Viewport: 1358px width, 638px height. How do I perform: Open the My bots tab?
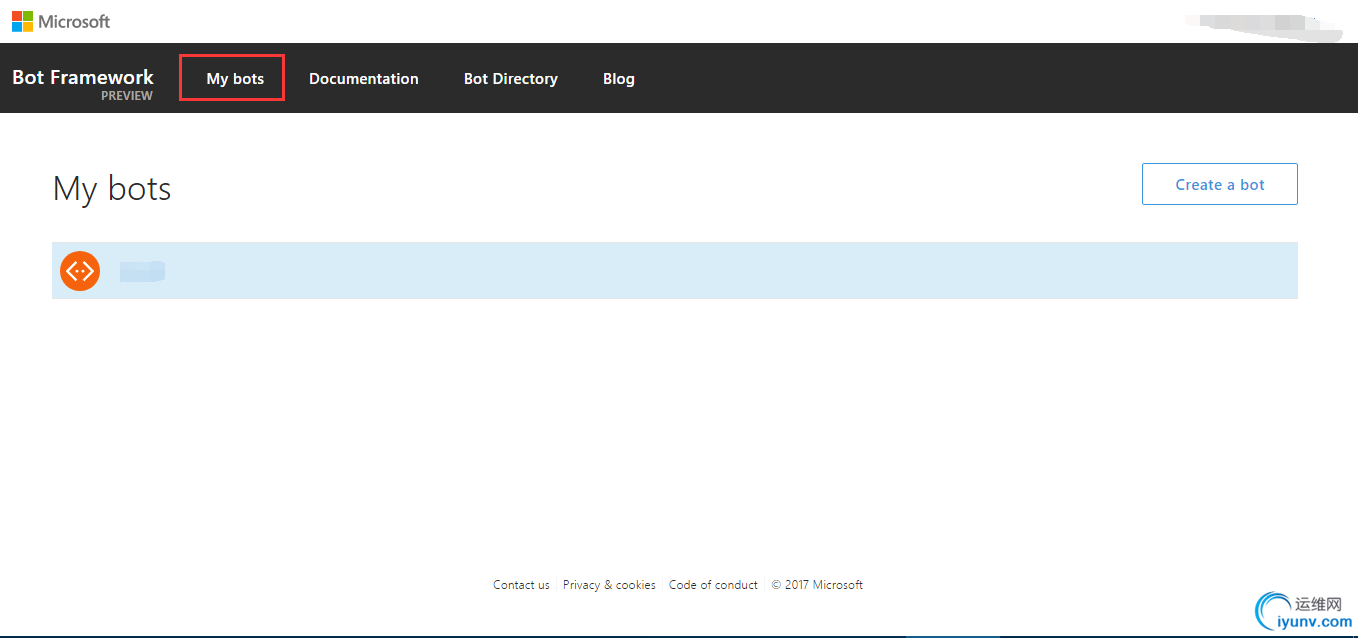(235, 78)
